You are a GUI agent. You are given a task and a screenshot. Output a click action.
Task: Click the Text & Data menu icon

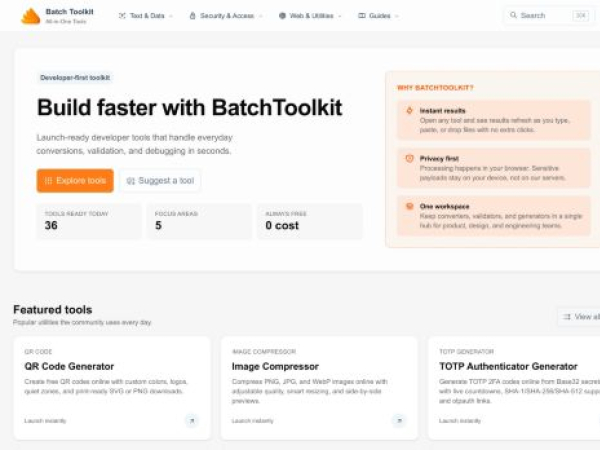122,16
